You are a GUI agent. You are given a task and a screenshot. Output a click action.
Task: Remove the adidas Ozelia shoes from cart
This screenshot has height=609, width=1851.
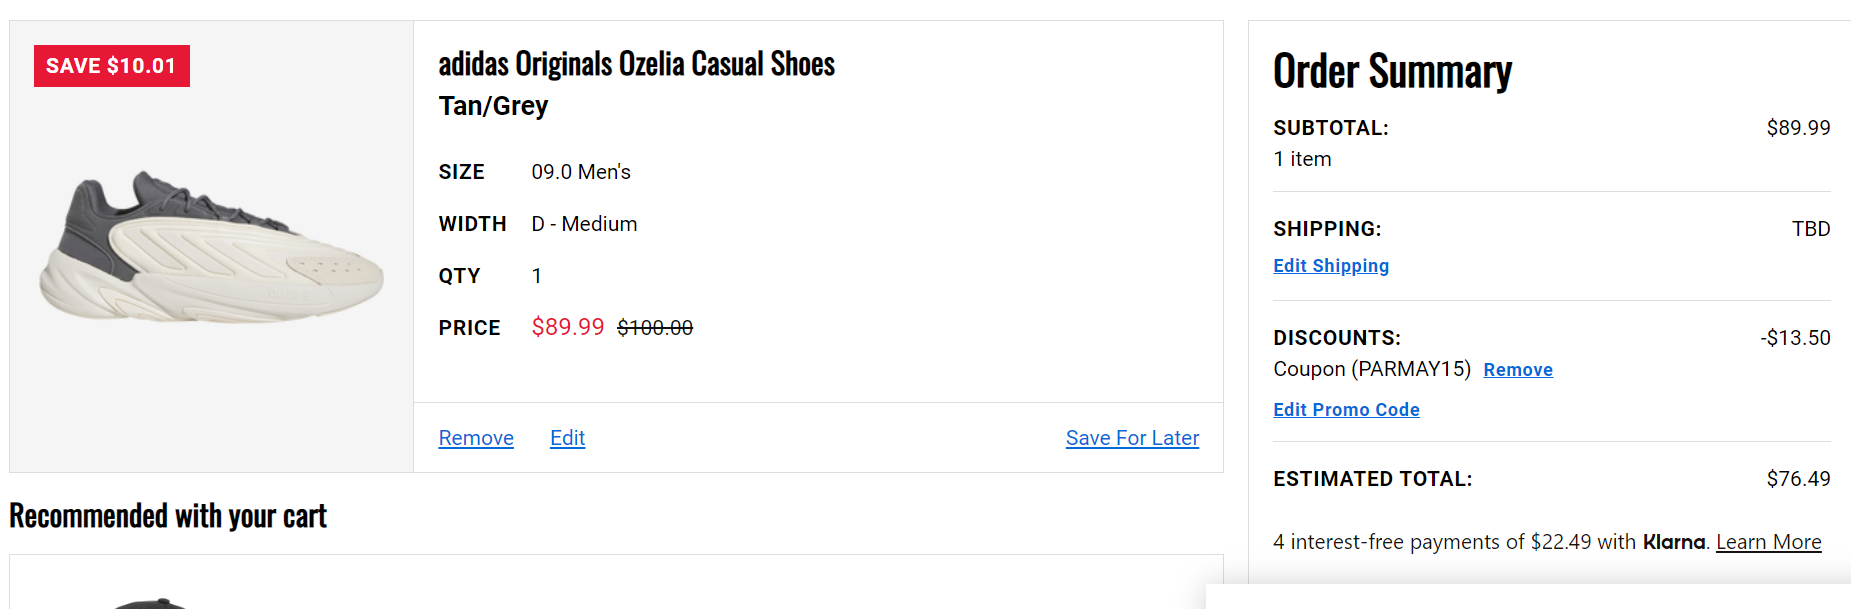(476, 438)
